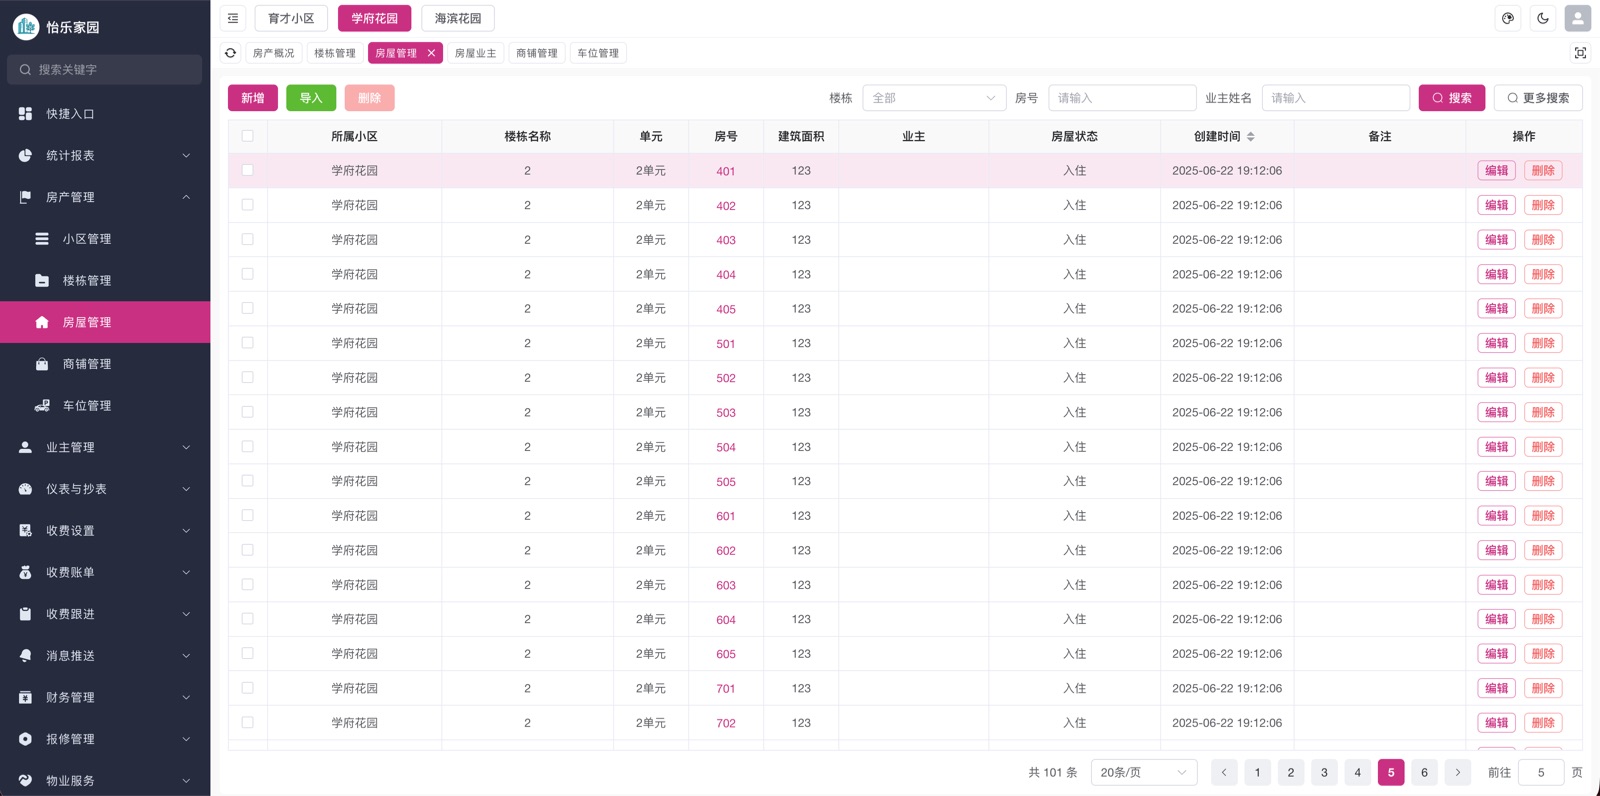Click 物业服务 icon in sidebar
This screenshot has width=1600, height=796.
(x=25, y=781)
